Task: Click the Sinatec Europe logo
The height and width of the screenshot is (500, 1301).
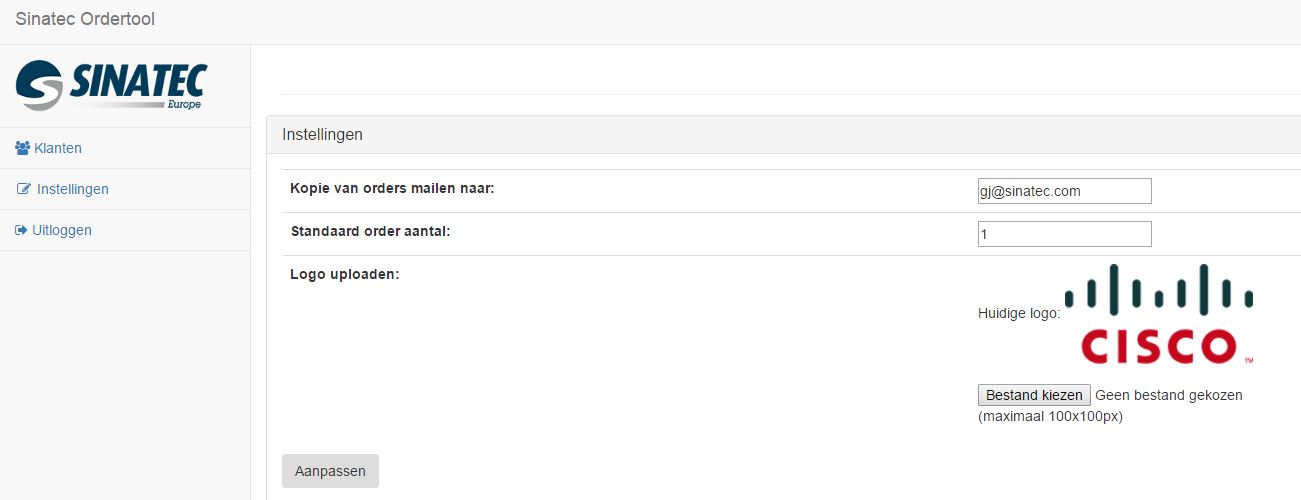Action: 112,86
